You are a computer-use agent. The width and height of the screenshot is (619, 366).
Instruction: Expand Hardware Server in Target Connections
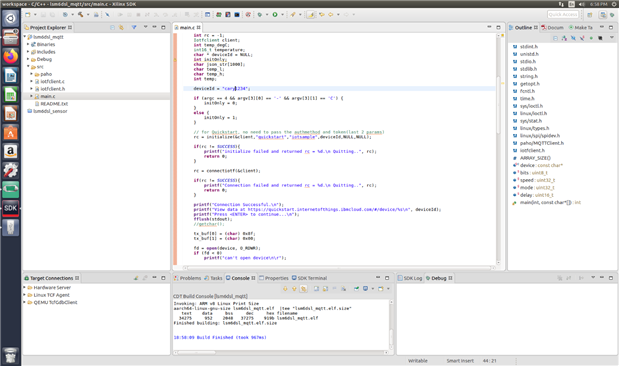tap(25, 287)
